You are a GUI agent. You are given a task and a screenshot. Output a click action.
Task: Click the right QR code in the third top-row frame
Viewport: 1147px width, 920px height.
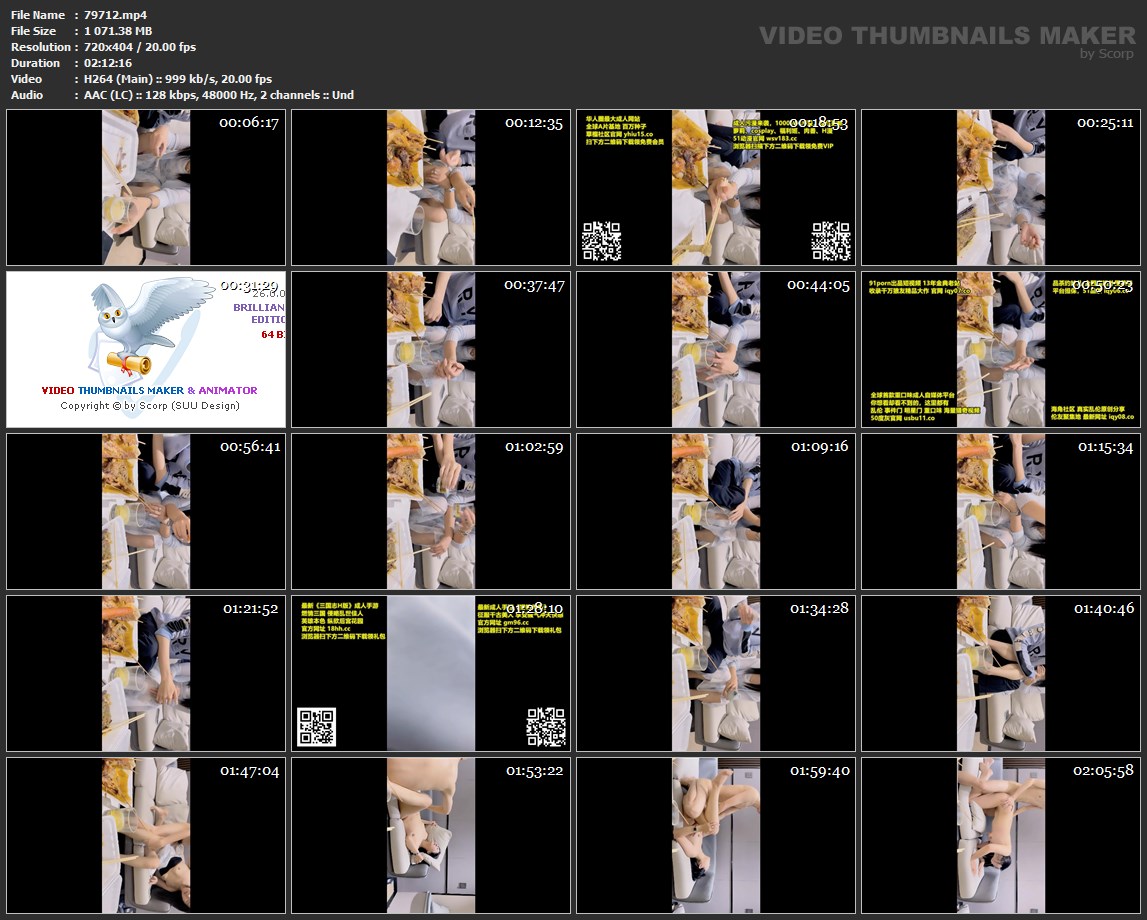coord(830,241)
